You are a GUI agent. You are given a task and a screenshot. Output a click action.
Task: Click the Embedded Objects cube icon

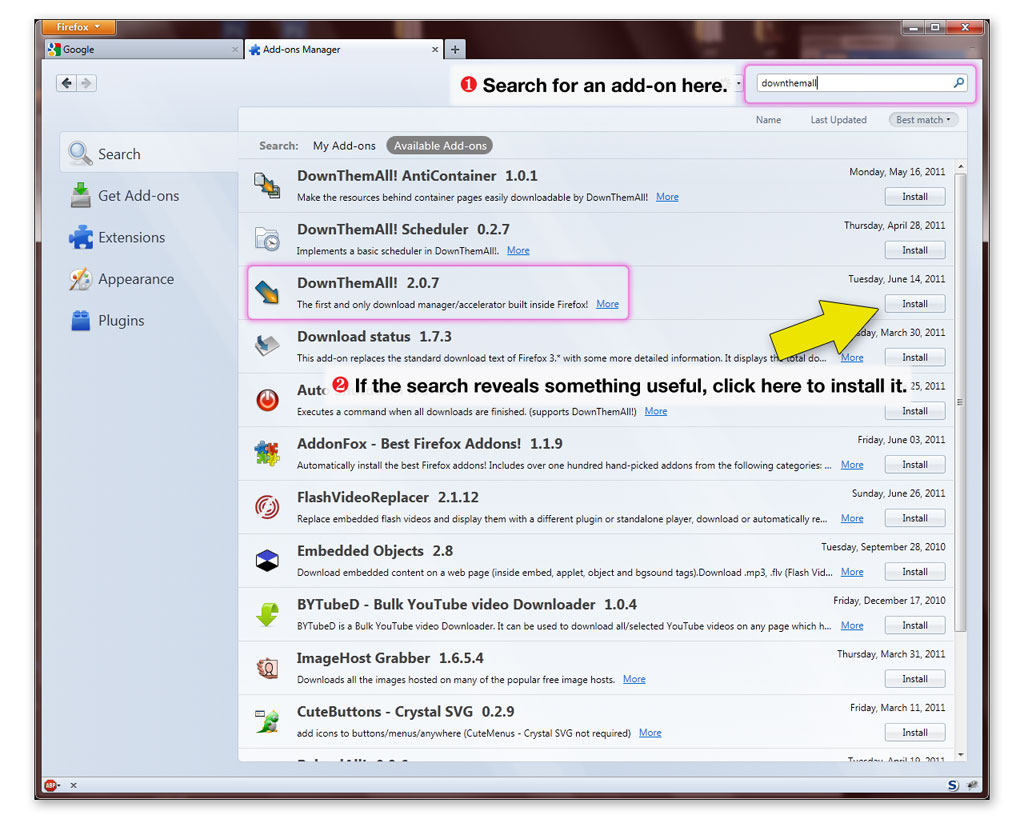[x=267, y=560]
